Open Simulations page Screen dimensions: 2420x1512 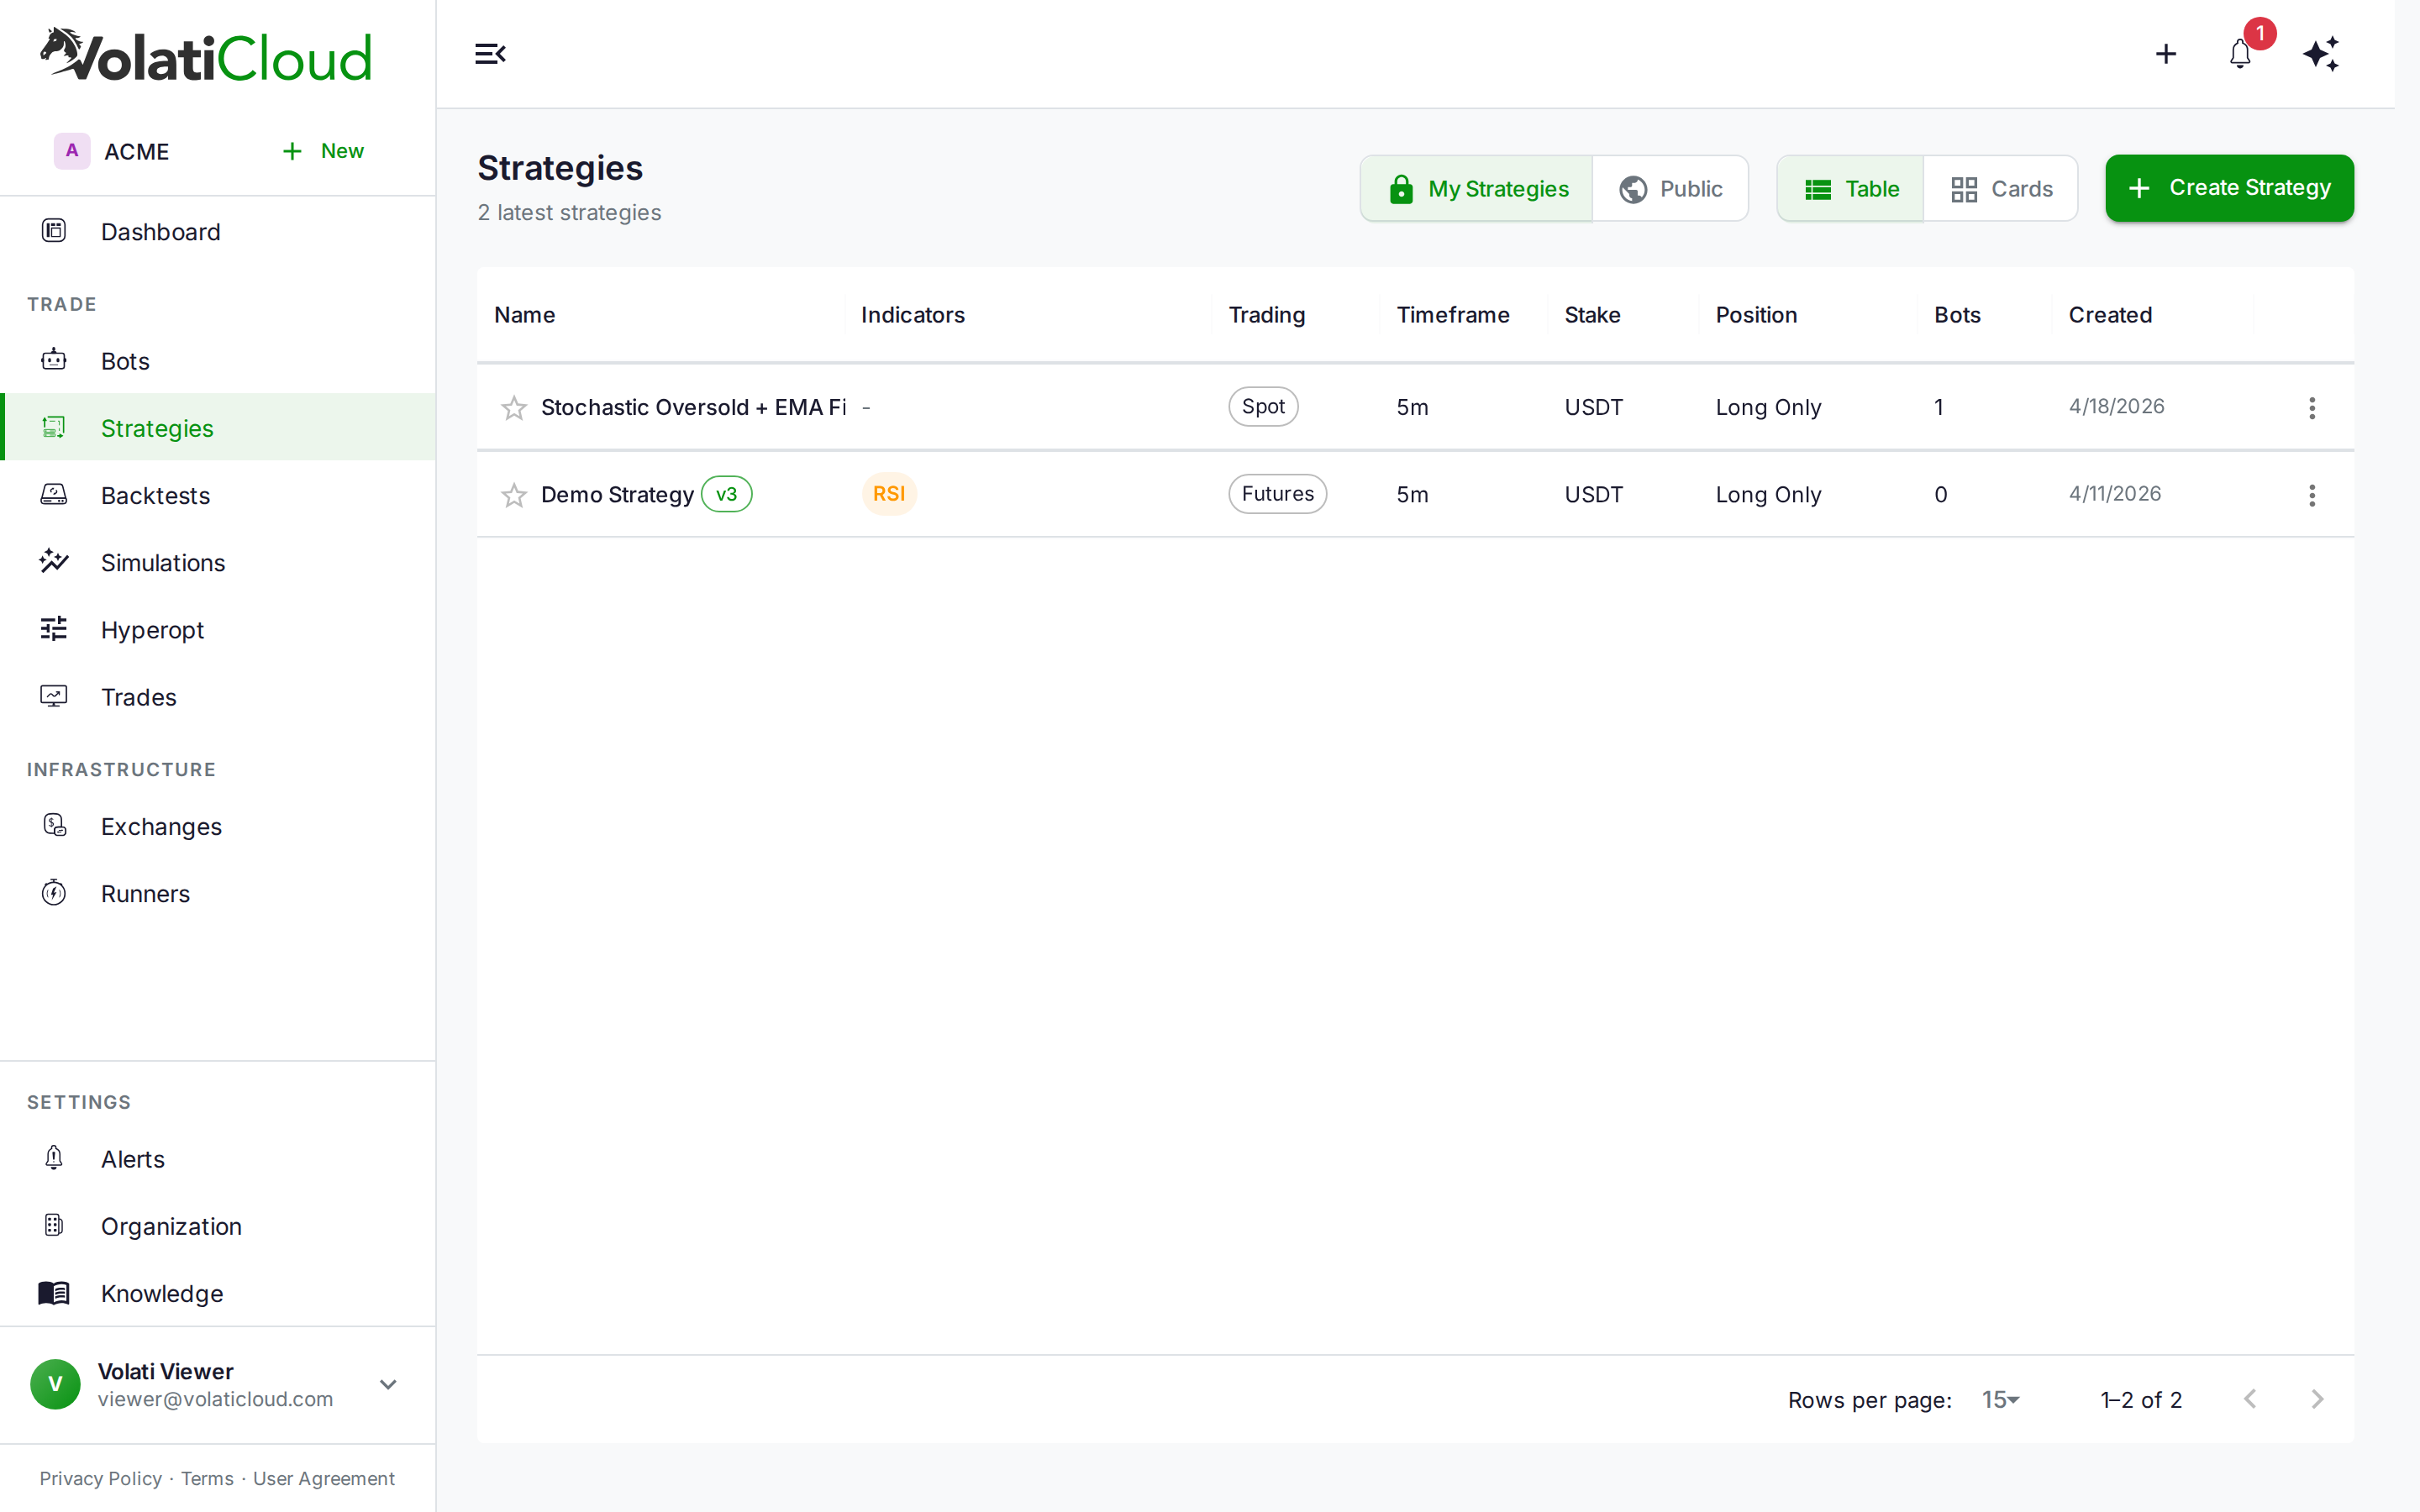[x=218, y=562]
